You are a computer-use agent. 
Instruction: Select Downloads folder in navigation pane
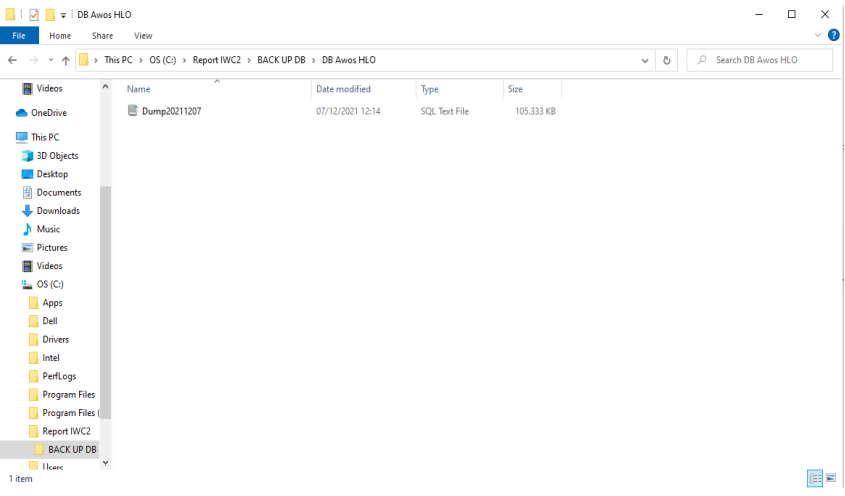pyautogui.click(x=58, y=211)
